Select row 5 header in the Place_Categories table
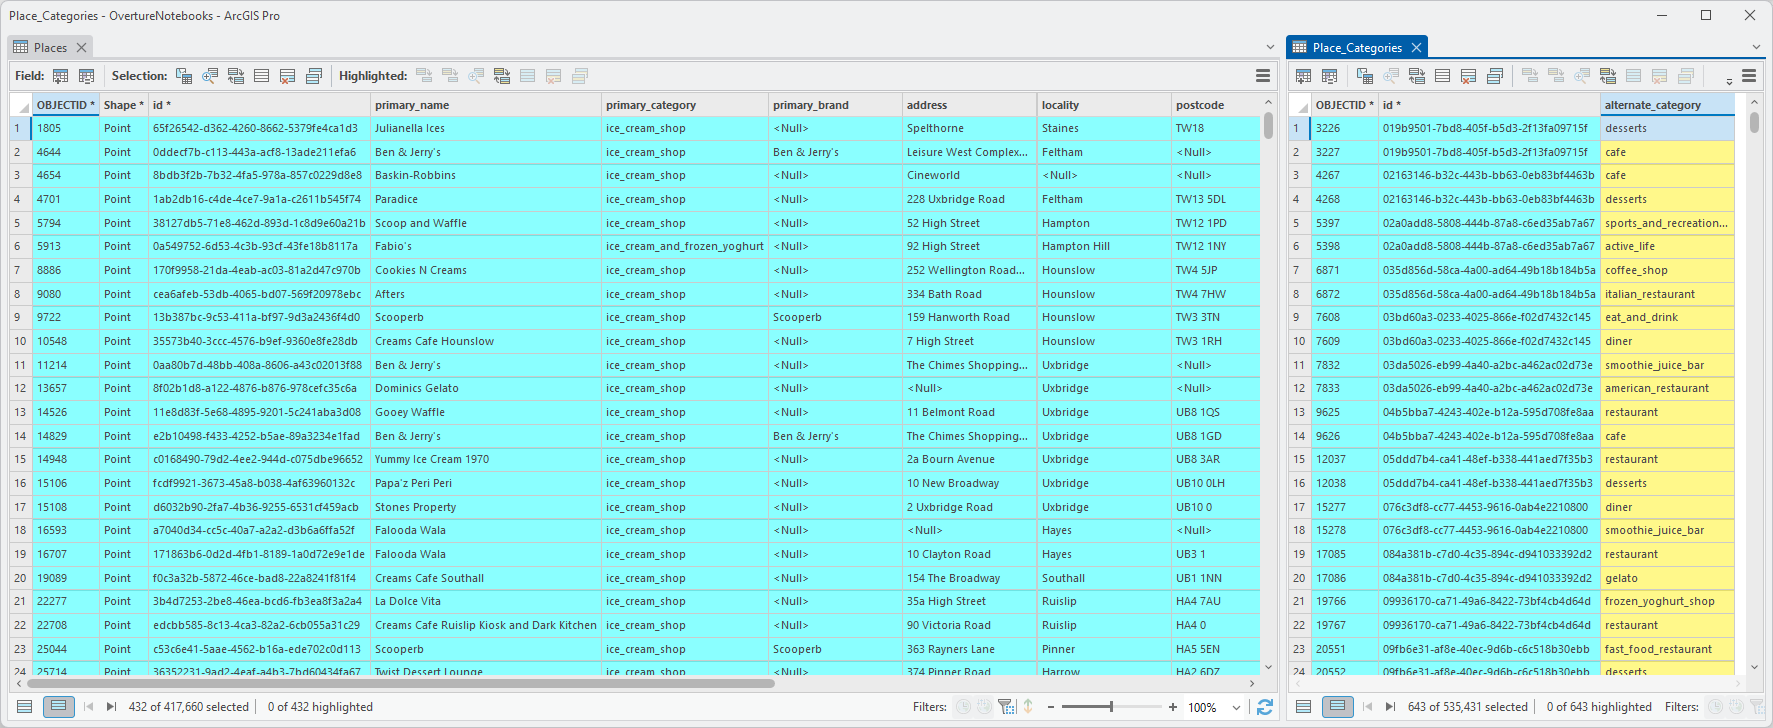1773x728 pixels. click(1299, 223)
